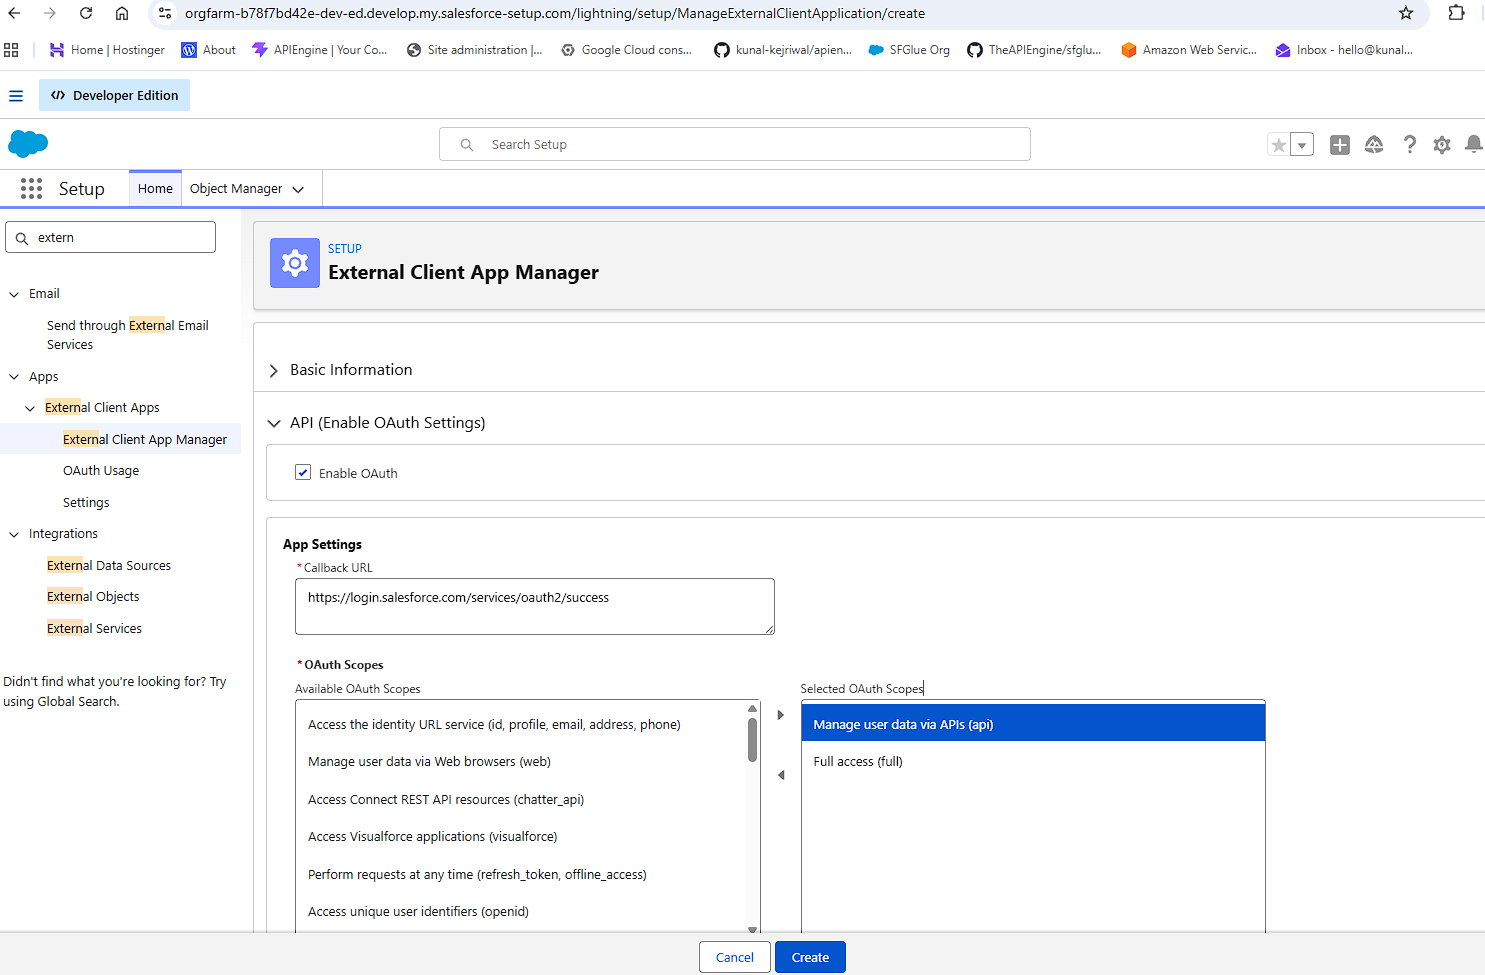Remove scope with the left arrow button
Viewport: 1485px width, 975px height.
[x=781, y=775]
